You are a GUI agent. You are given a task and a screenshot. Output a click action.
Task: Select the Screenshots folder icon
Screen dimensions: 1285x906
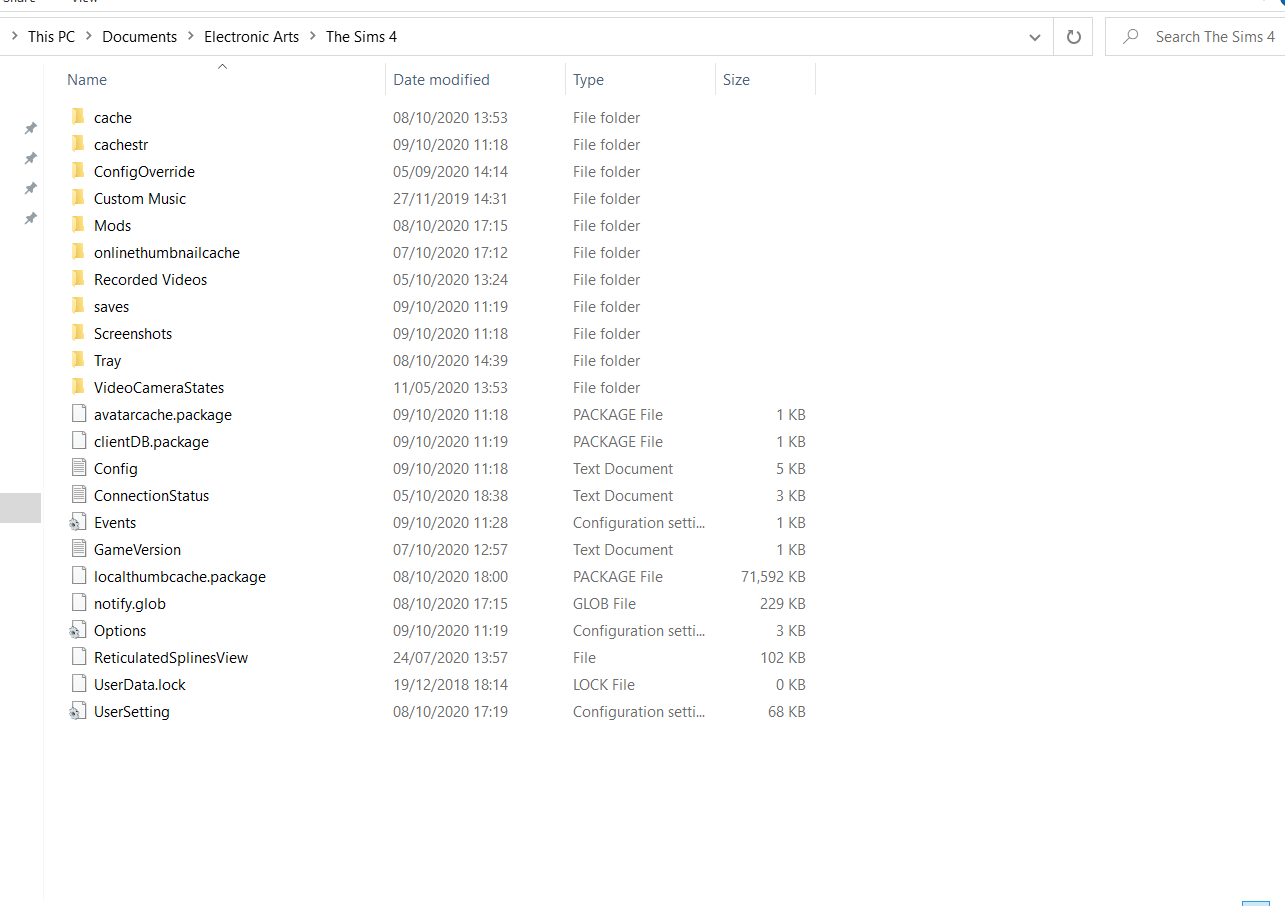pos(78,333)
